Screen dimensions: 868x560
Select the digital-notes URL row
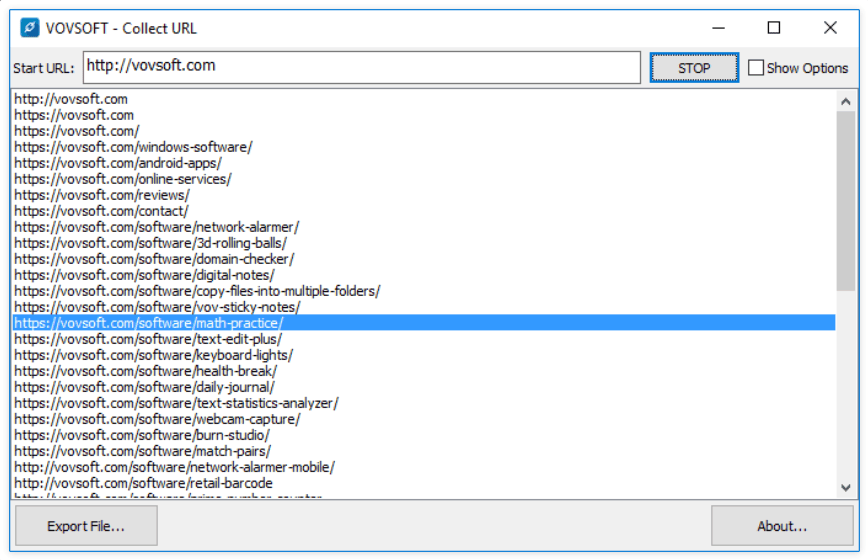[424, 275]
